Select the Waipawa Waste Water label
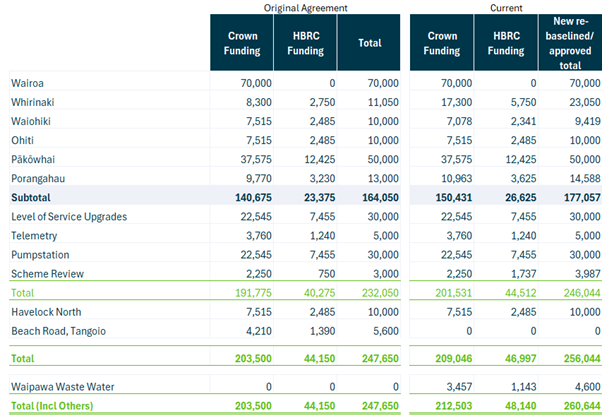Image resolution: width=602 pixels, height=418 pixels. (62, 385)
